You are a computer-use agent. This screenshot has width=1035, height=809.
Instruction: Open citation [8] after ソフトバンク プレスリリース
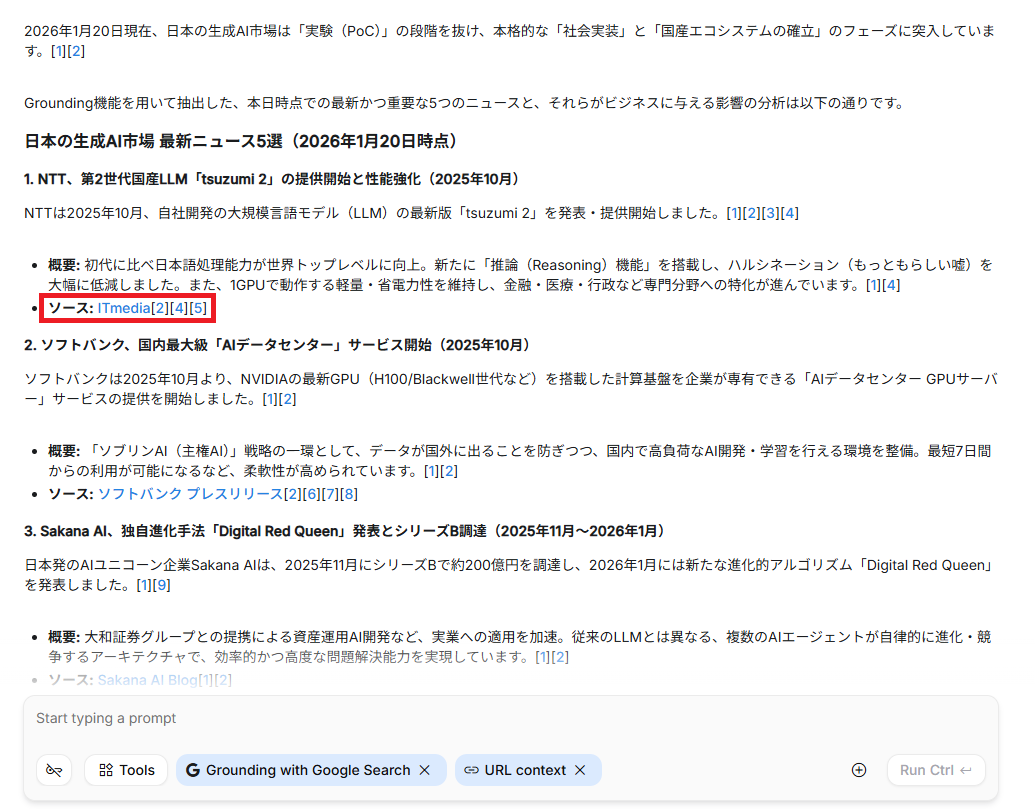tap(349, 494)
